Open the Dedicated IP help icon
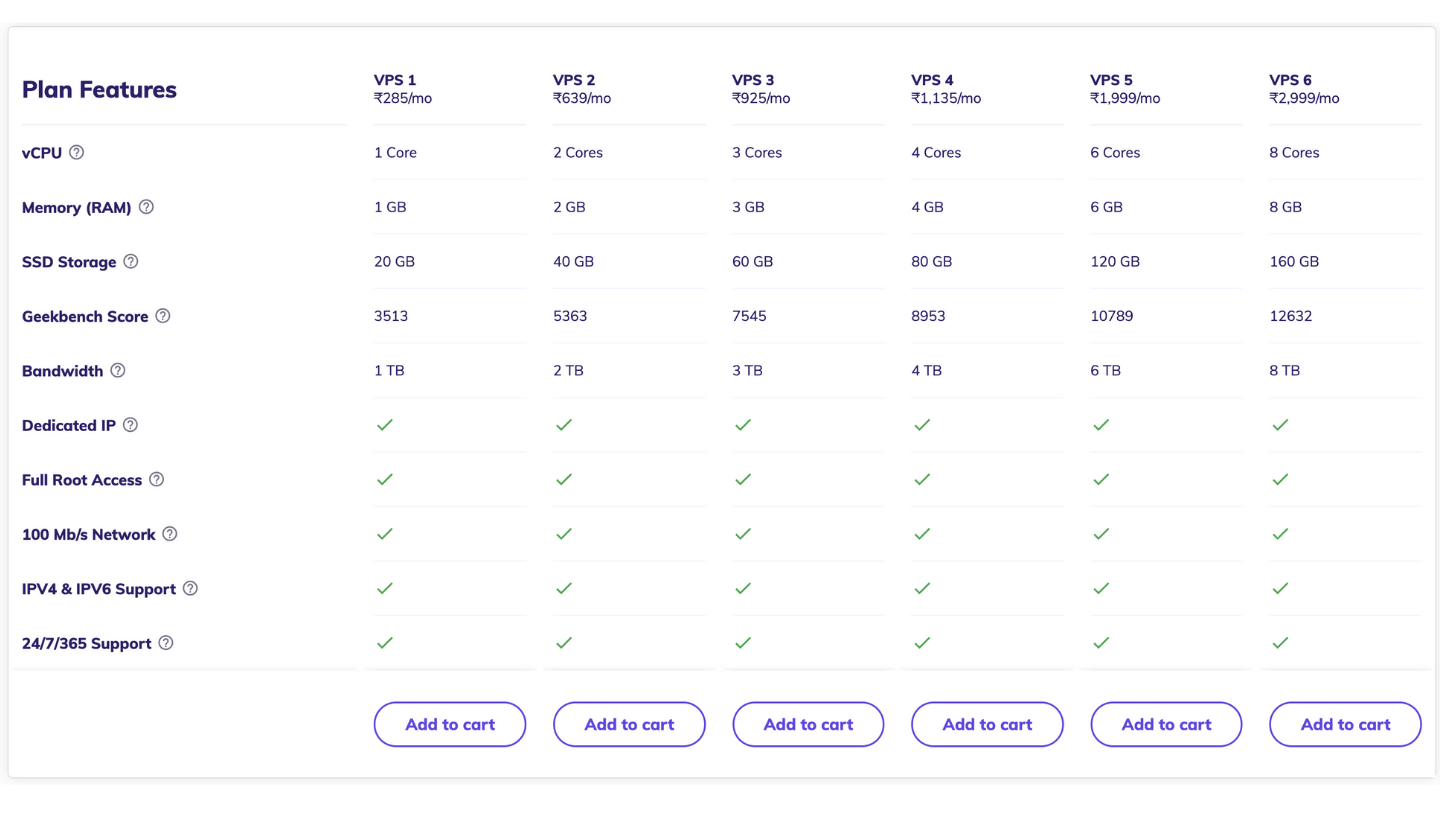 point(130,425)
